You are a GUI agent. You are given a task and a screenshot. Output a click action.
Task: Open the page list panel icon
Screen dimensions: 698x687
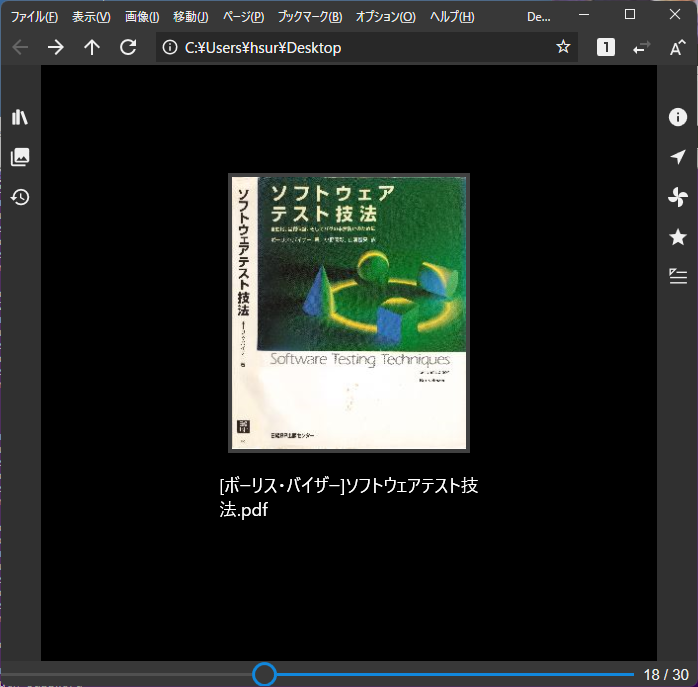coord(20,157)
